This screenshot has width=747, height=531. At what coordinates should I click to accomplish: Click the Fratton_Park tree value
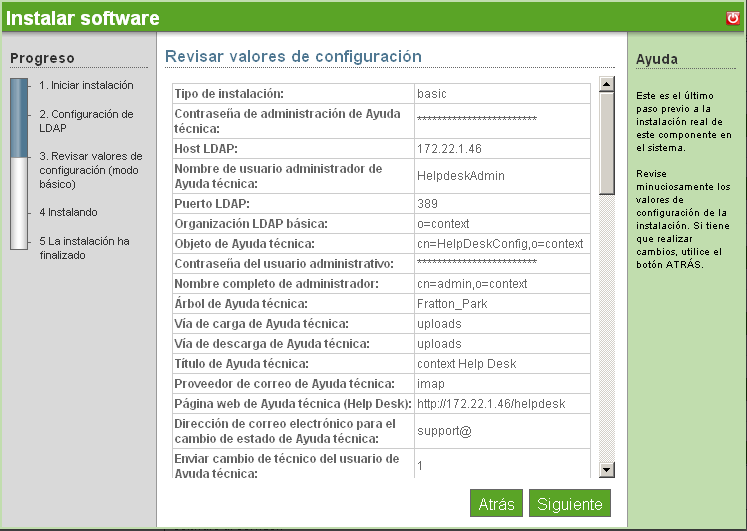coord(452,304)
